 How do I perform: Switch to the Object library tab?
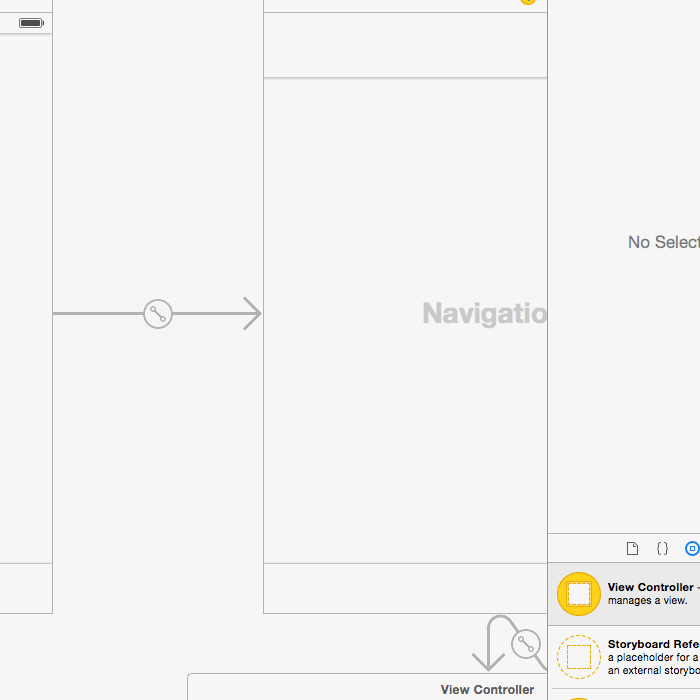coord(691,549)
